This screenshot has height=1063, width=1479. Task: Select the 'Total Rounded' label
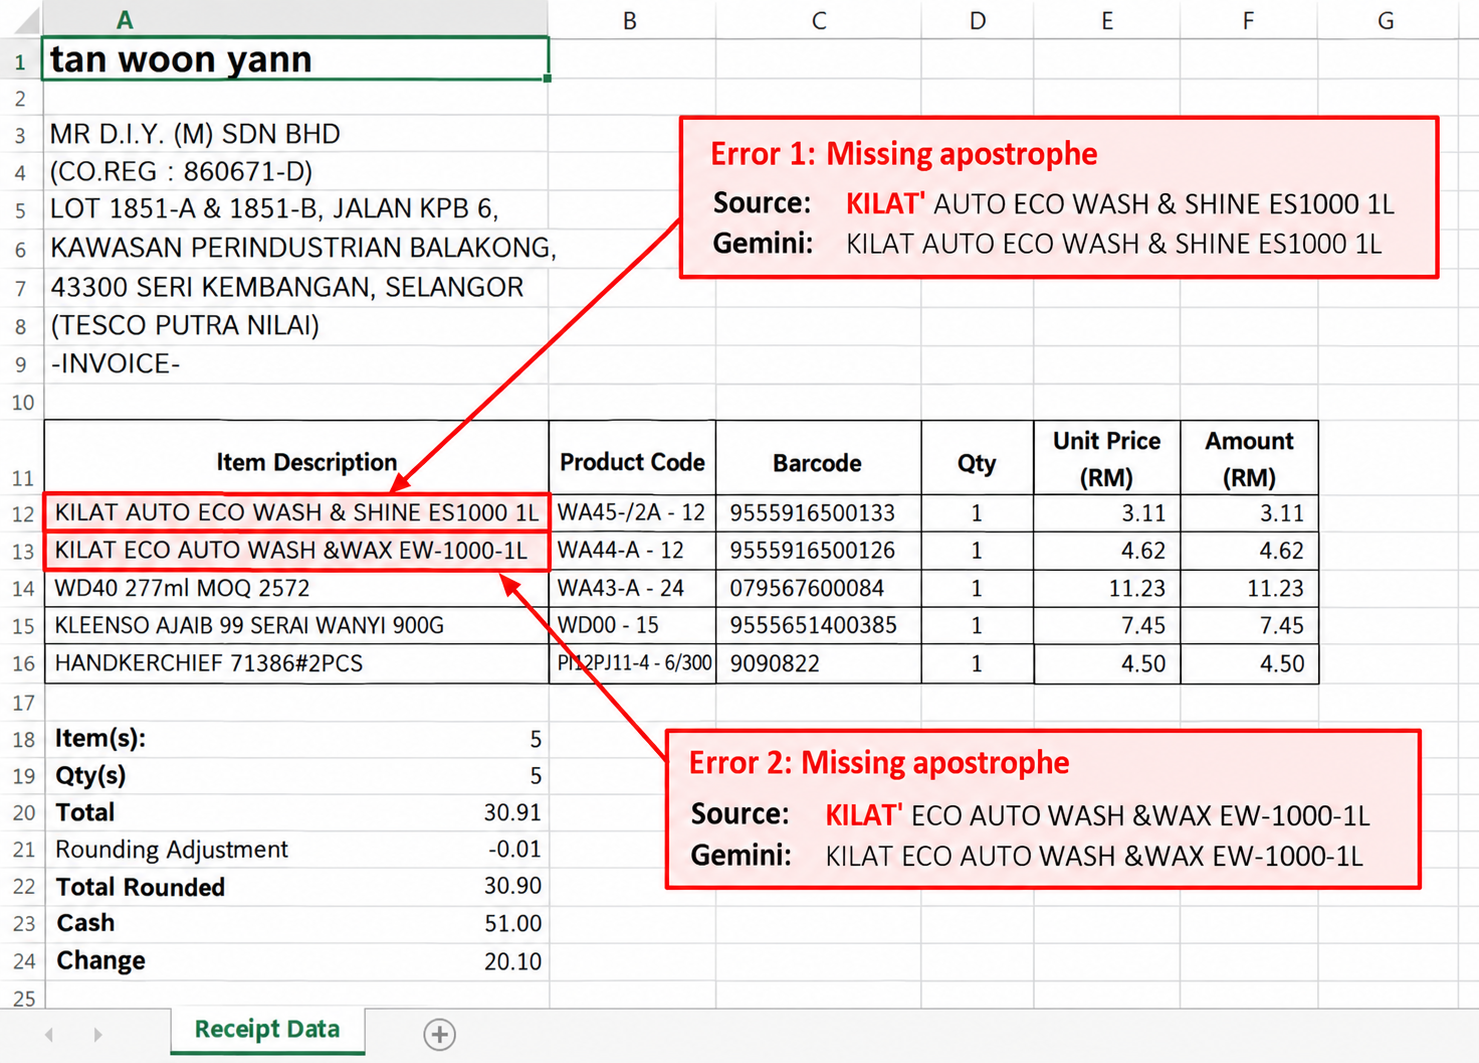[x=140, y=887]
